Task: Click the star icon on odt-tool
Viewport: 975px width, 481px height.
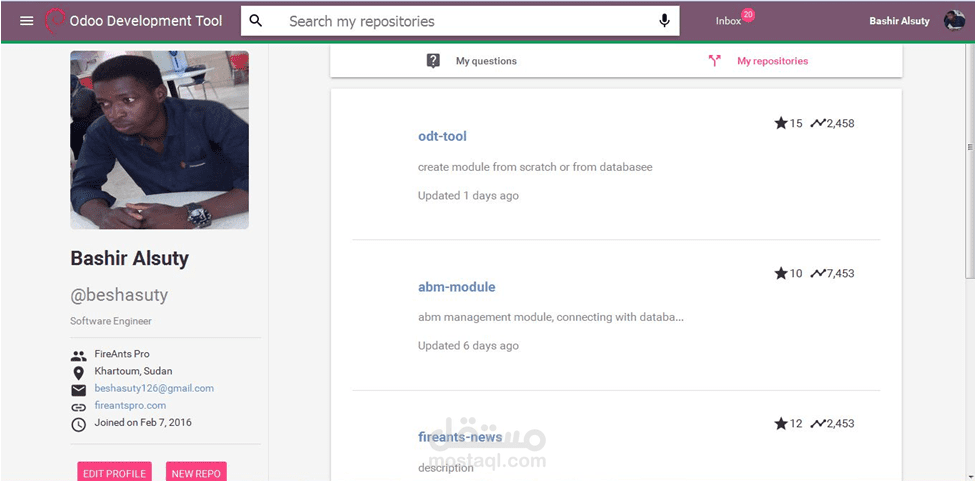Action: [x=781, y=123]
